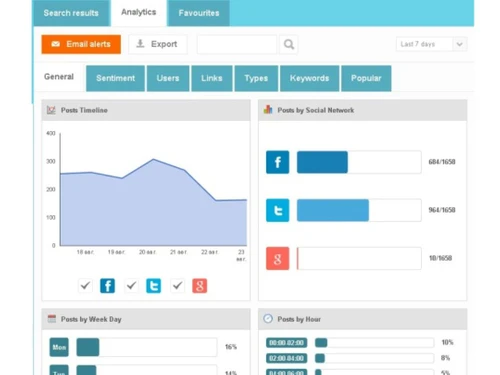The width and height of the screenshot is (500, 375).
Task: Switch to the Analytics tab
Action: [x=139, y=12]
